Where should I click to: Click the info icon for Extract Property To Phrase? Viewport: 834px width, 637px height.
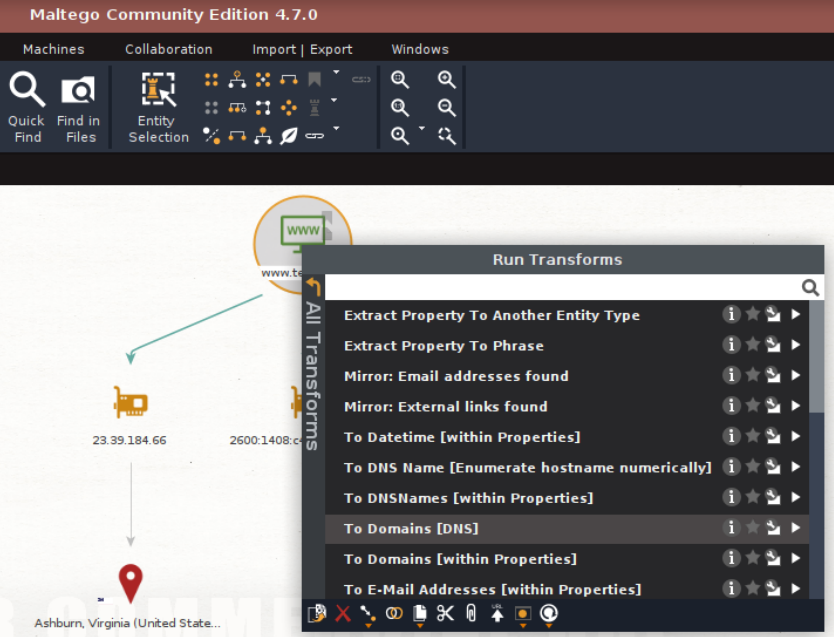(731, 345)
